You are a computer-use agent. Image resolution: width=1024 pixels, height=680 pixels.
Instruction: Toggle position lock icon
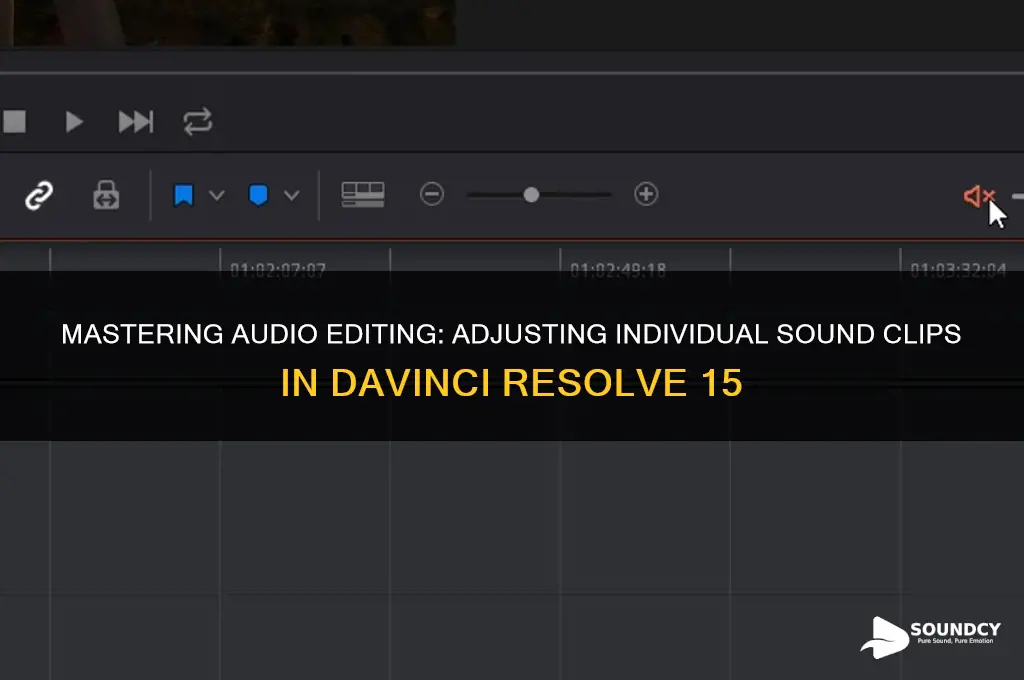106,195
